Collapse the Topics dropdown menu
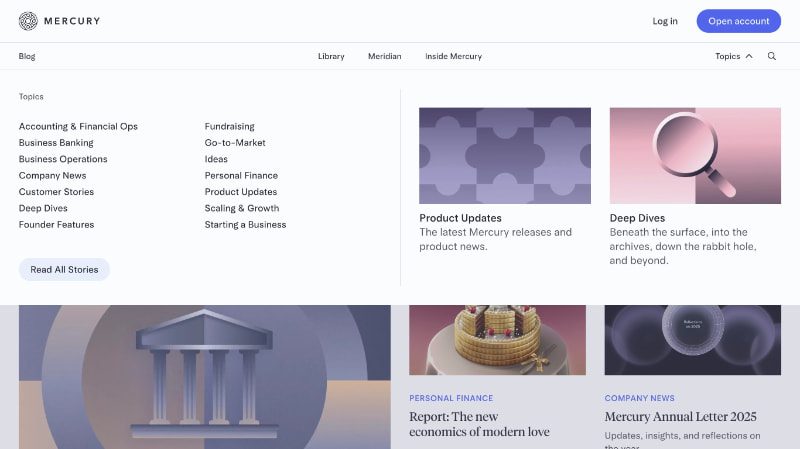Viewport: 800px width, 449px height. tap(734, 56)
